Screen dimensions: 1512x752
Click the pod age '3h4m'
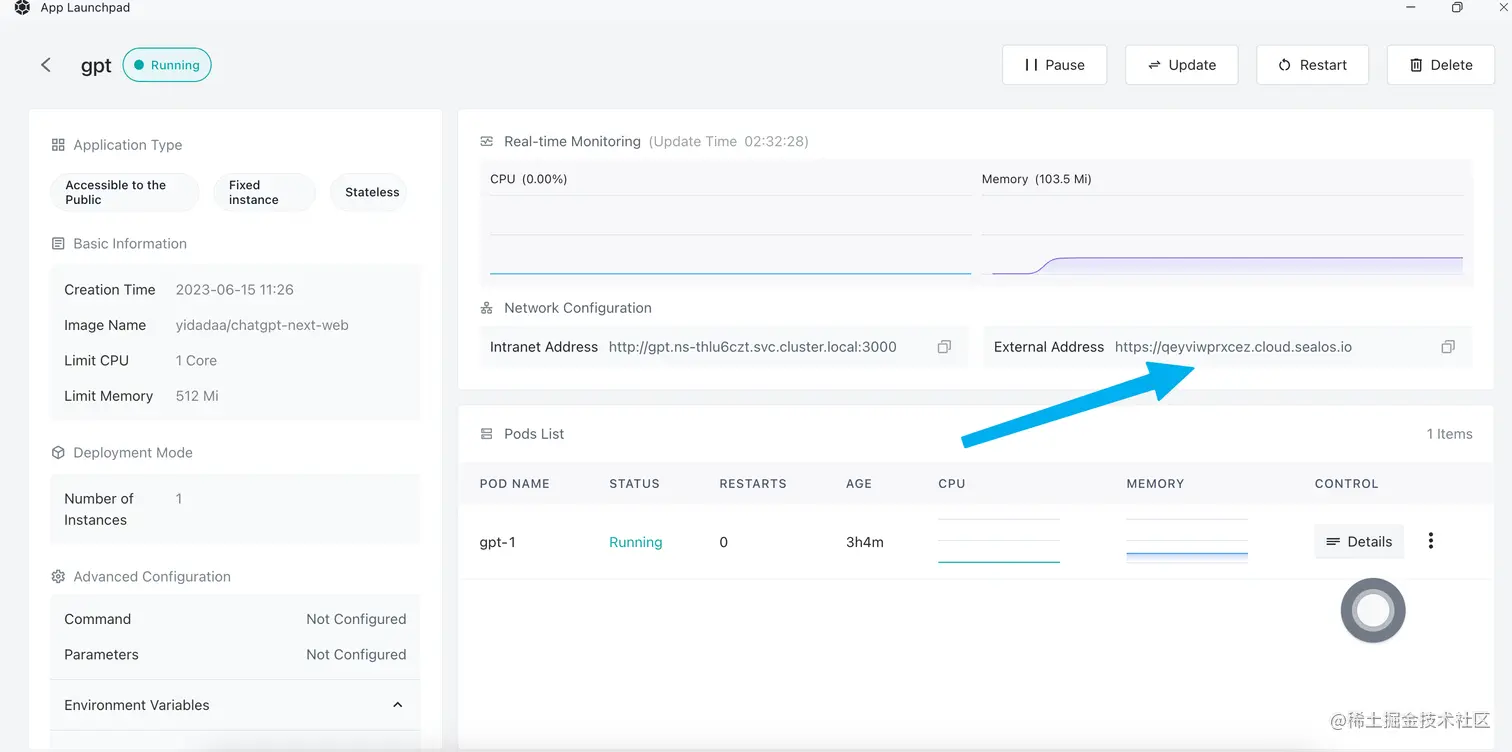(x=865, y=542)
